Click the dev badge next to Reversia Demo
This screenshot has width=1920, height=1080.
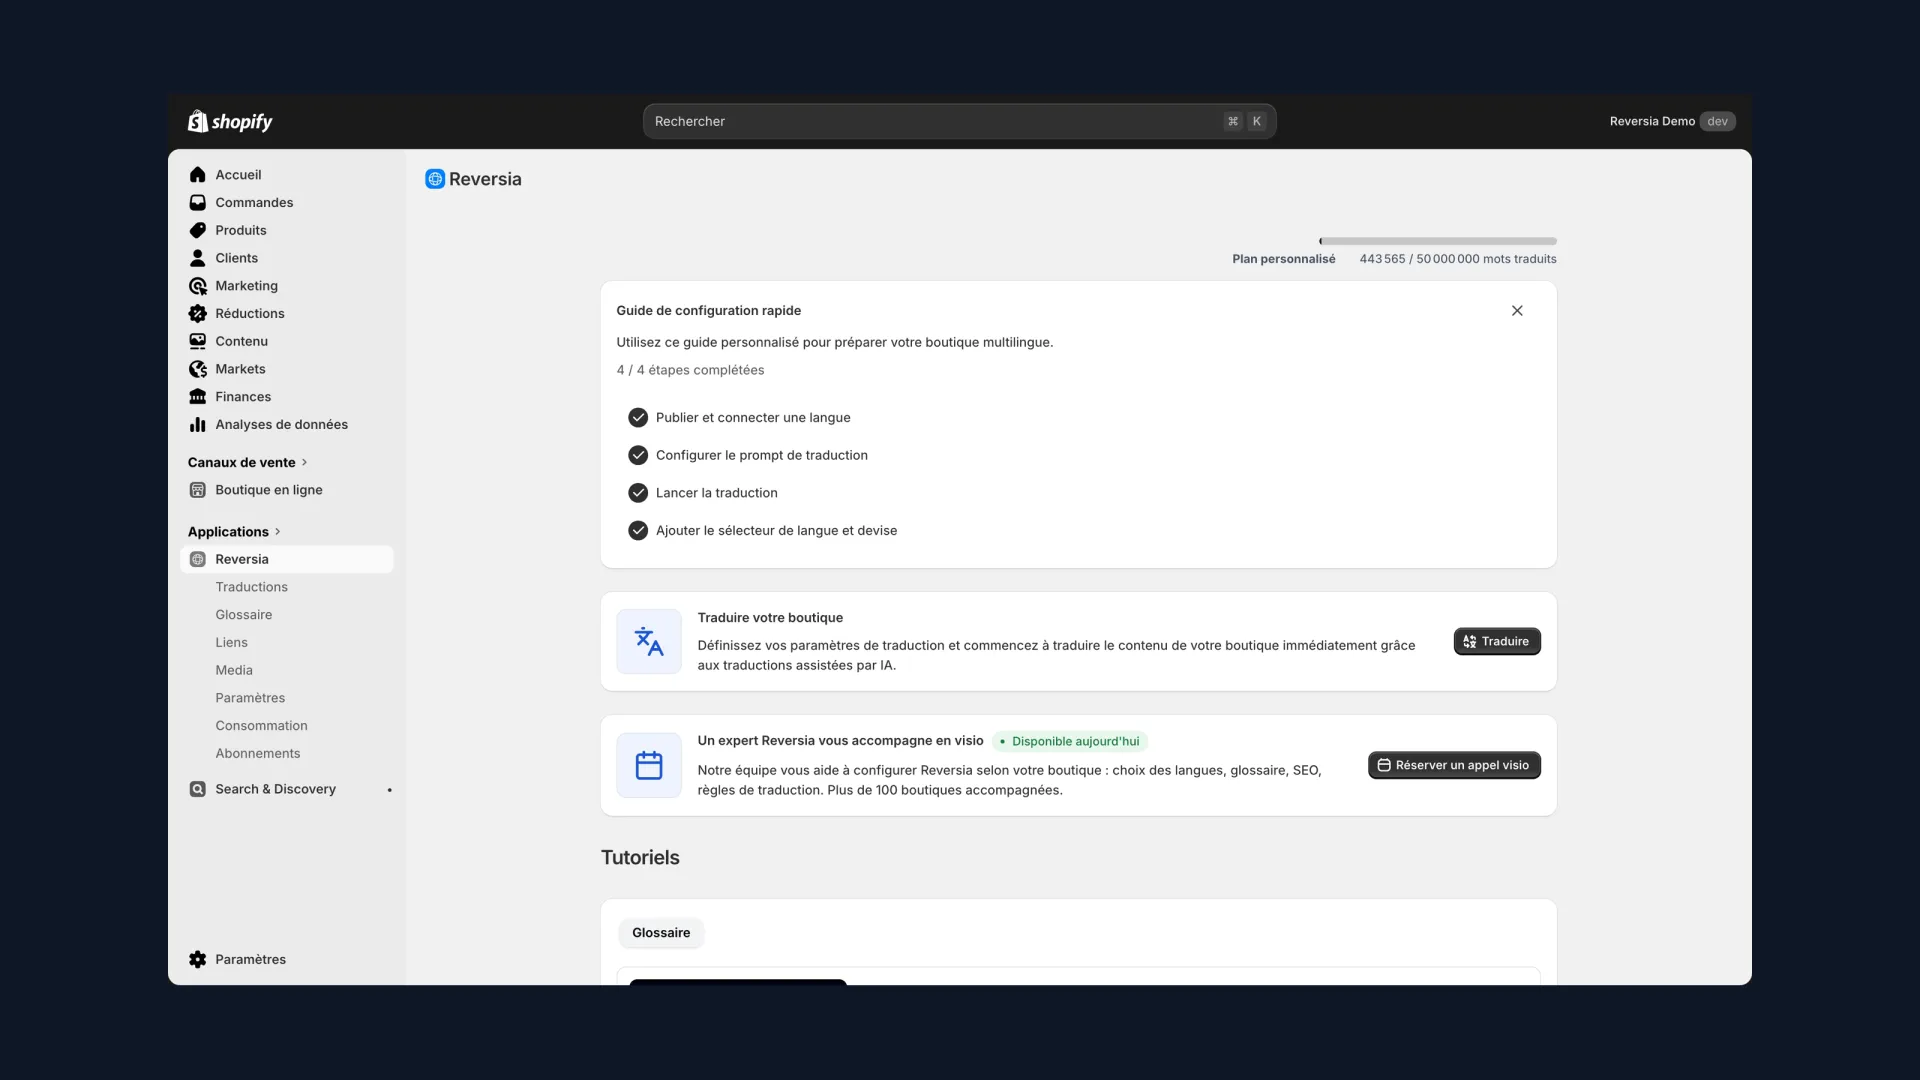[x=1717, y=121]
